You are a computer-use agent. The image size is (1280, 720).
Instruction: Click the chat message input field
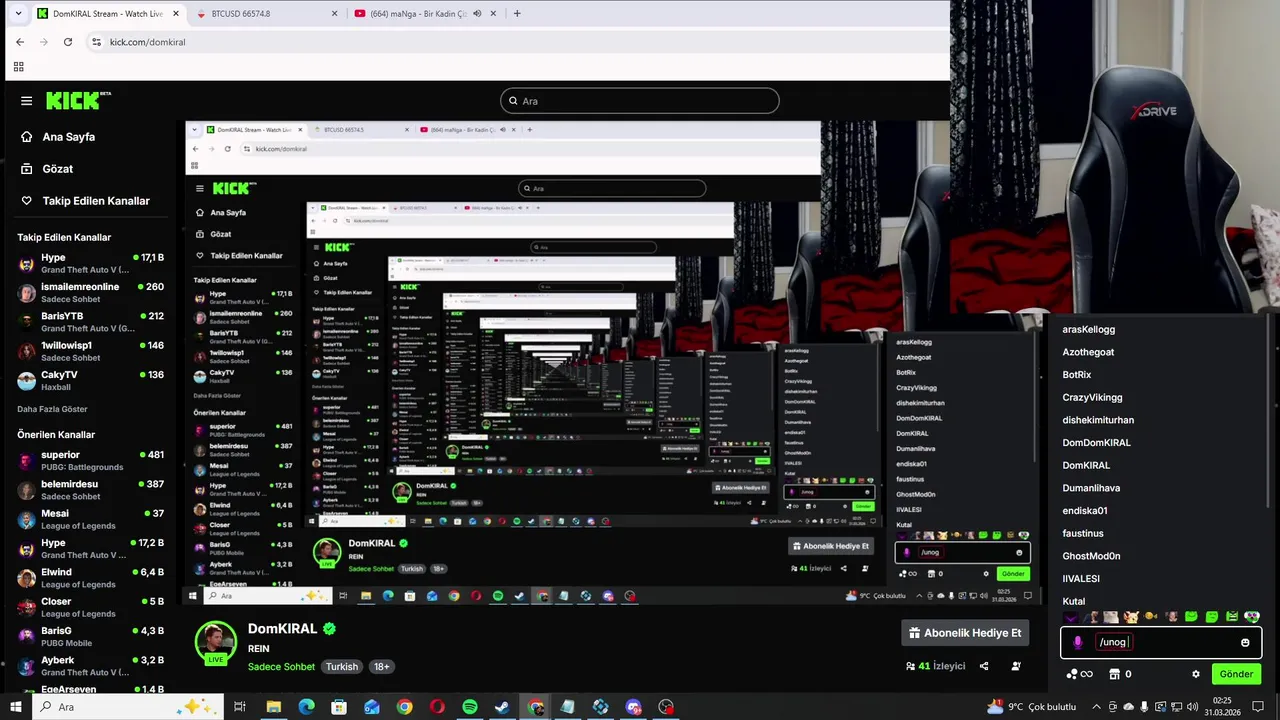click(1160, 643)
